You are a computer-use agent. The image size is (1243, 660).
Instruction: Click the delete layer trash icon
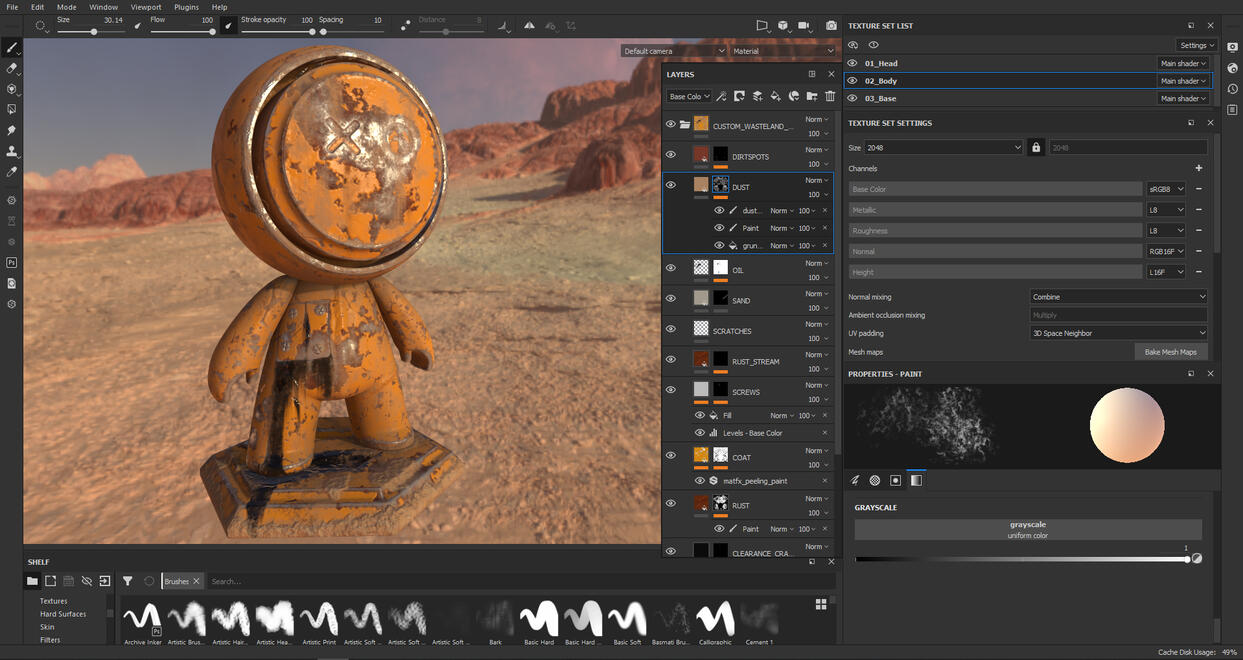(829, 96)
